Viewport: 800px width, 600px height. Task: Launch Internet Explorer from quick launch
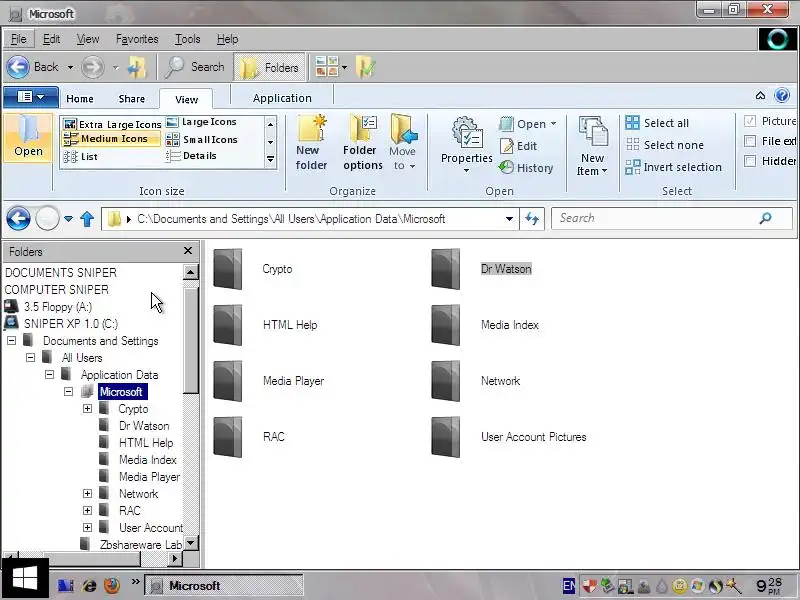[x=90, y=586]
